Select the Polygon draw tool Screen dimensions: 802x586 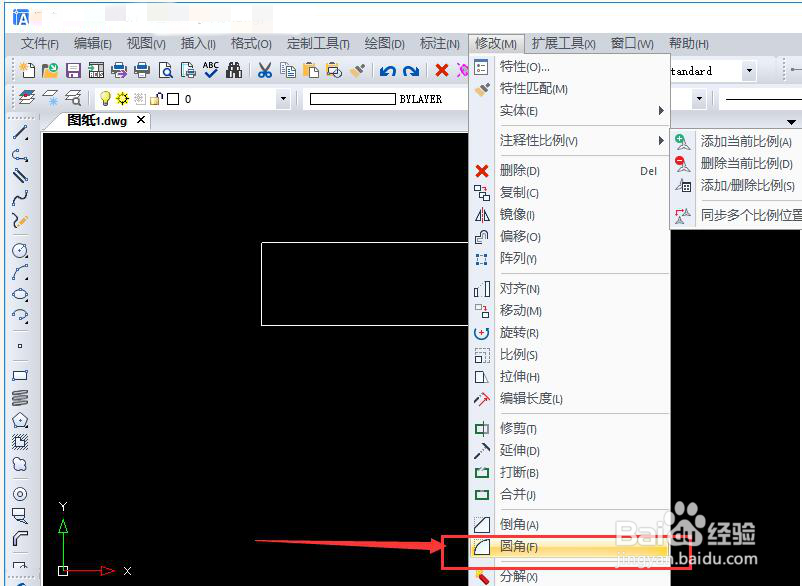point(20,420)
